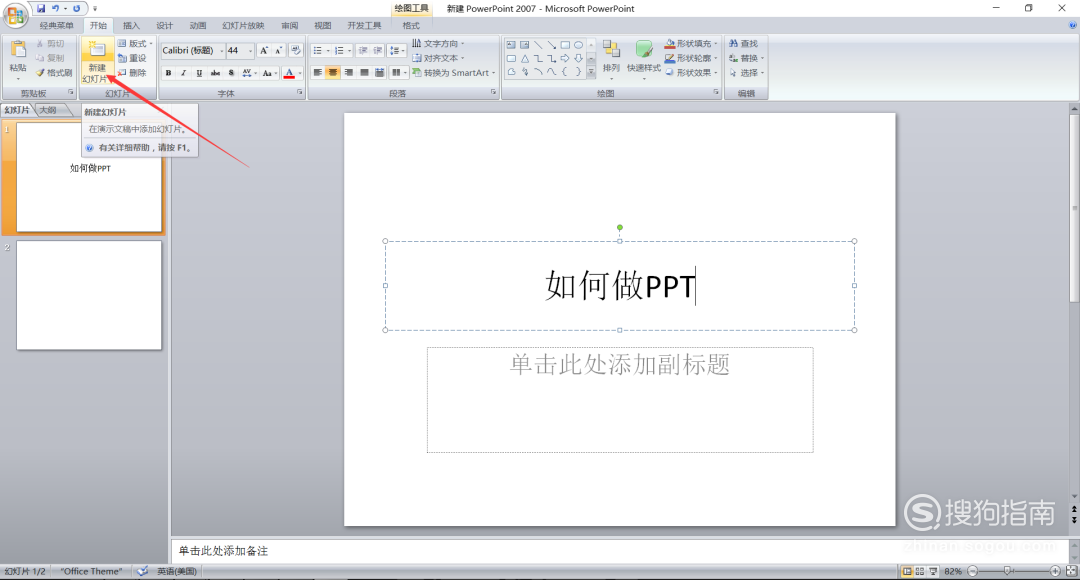Increase list indent level

click(377, 50)
